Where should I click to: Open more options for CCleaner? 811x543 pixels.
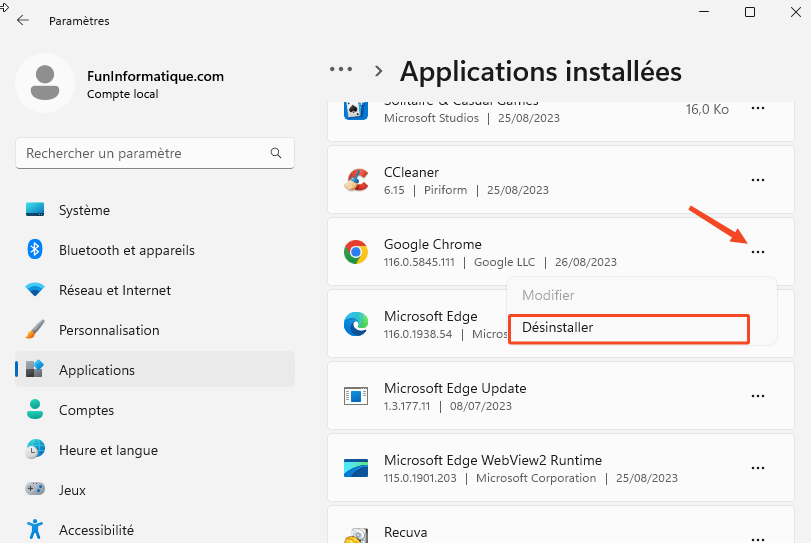pos(757,180)
